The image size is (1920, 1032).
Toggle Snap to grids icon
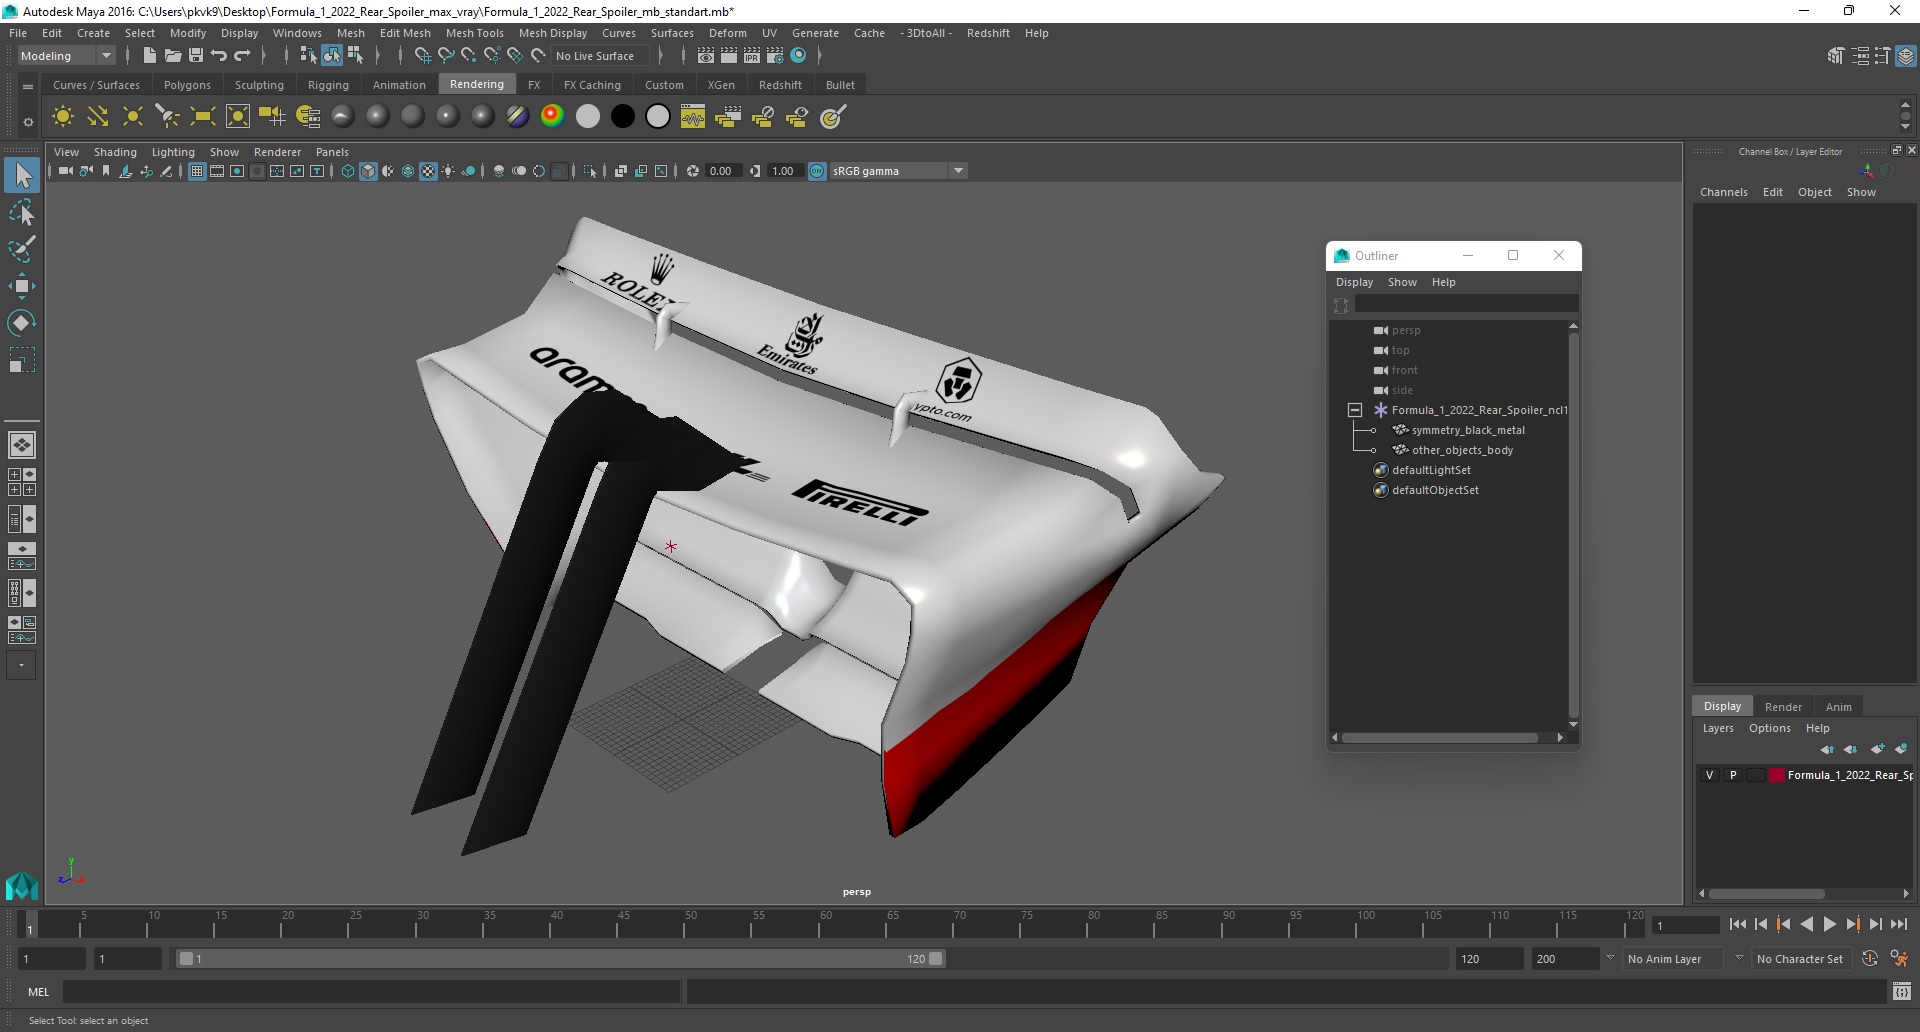(x=422, y=56)
